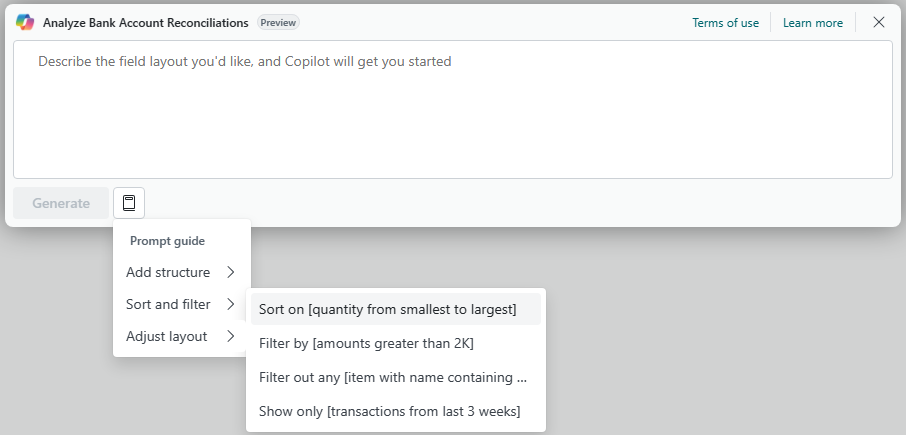Choose Sort on quantity smallest to largest
This screenshot has height=435, width=906.
396,309
